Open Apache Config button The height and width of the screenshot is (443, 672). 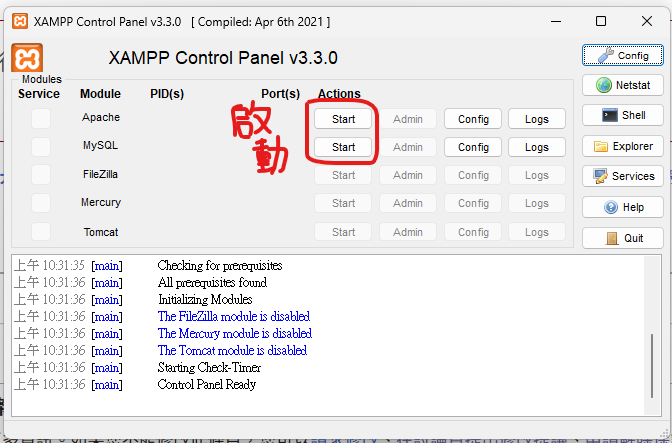473,119
